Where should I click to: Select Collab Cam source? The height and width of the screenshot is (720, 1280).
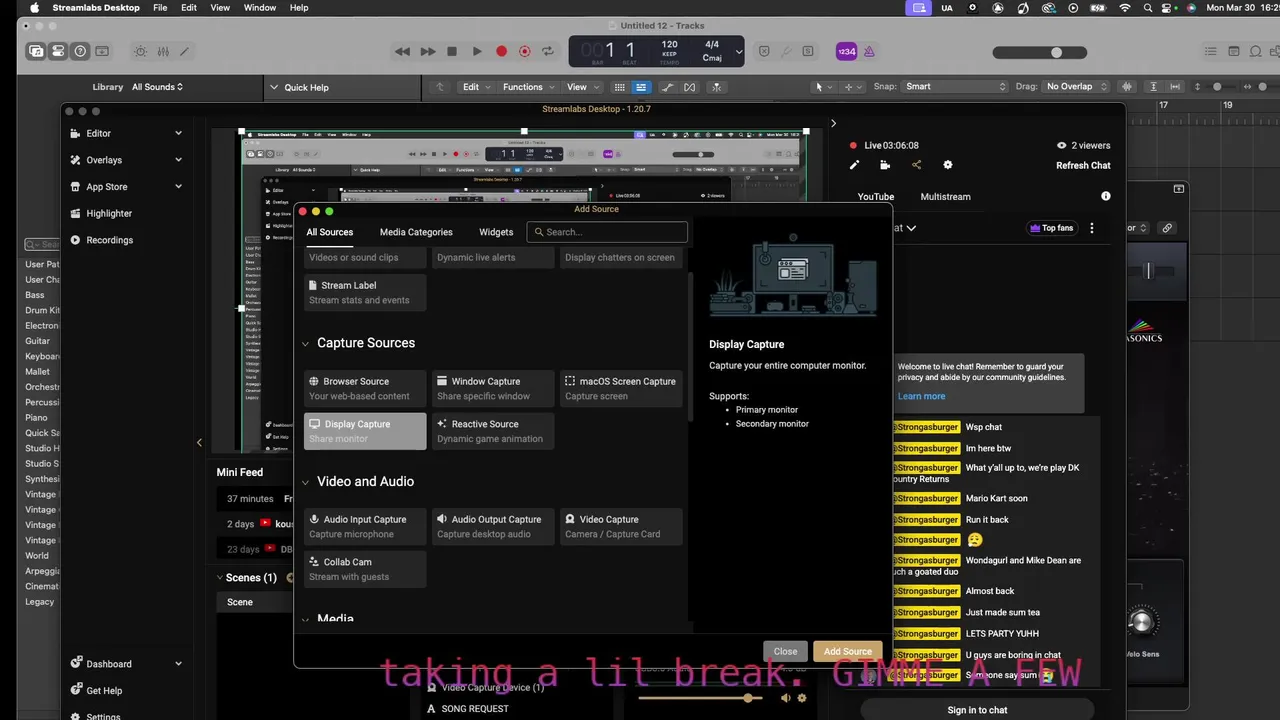365,569
